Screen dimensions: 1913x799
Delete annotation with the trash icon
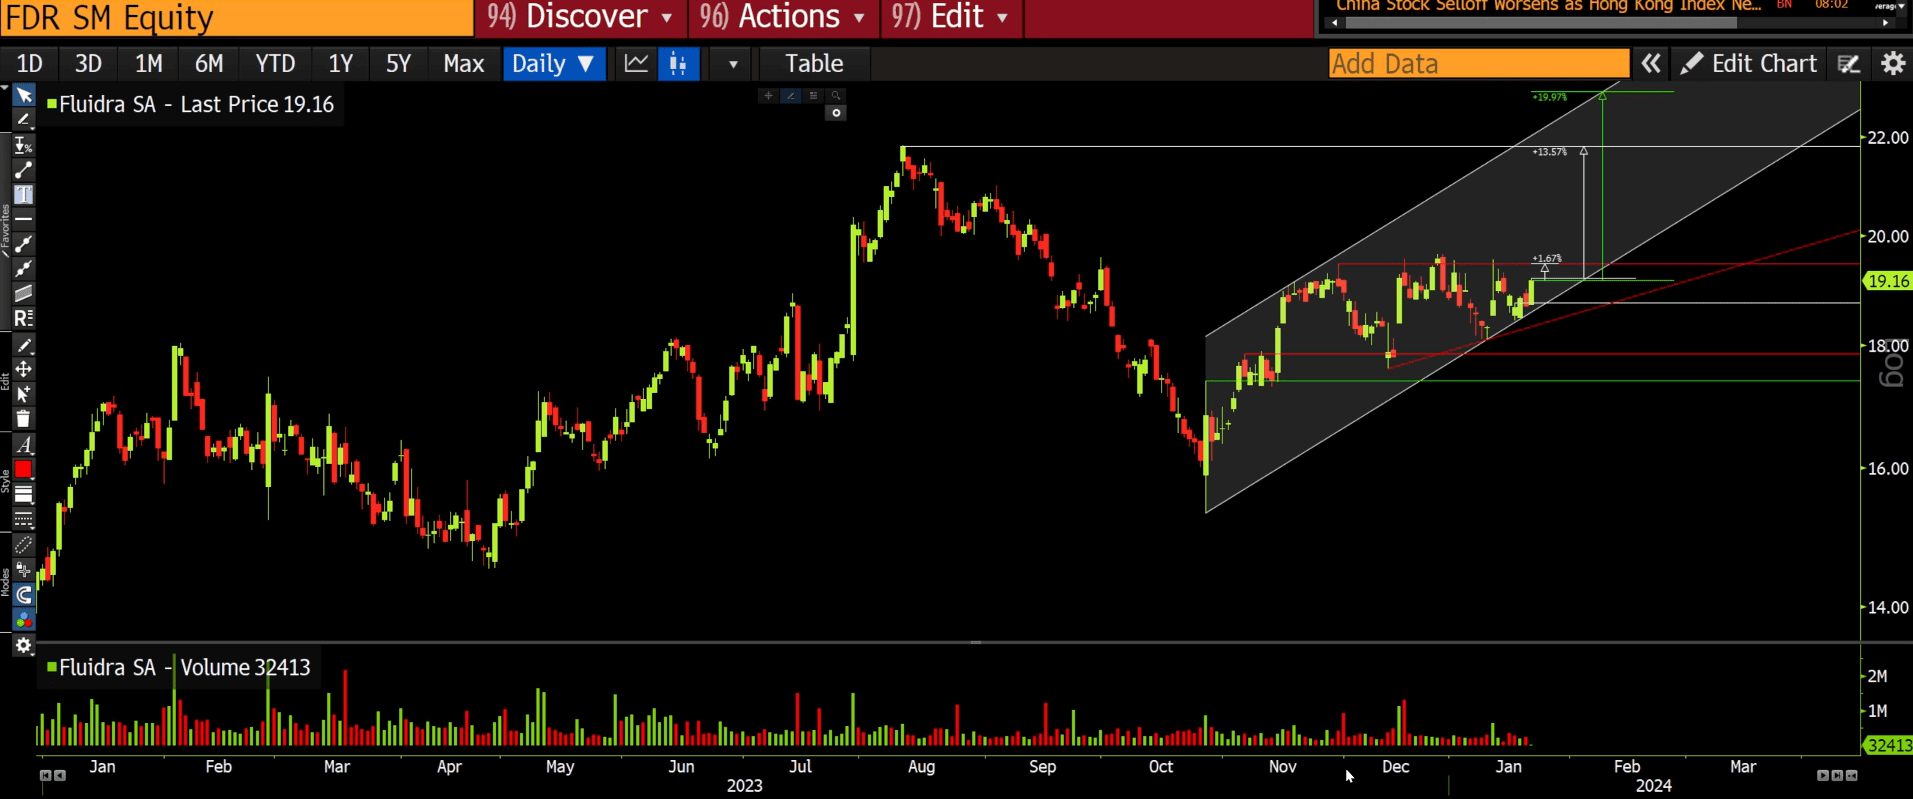[23, 419]
